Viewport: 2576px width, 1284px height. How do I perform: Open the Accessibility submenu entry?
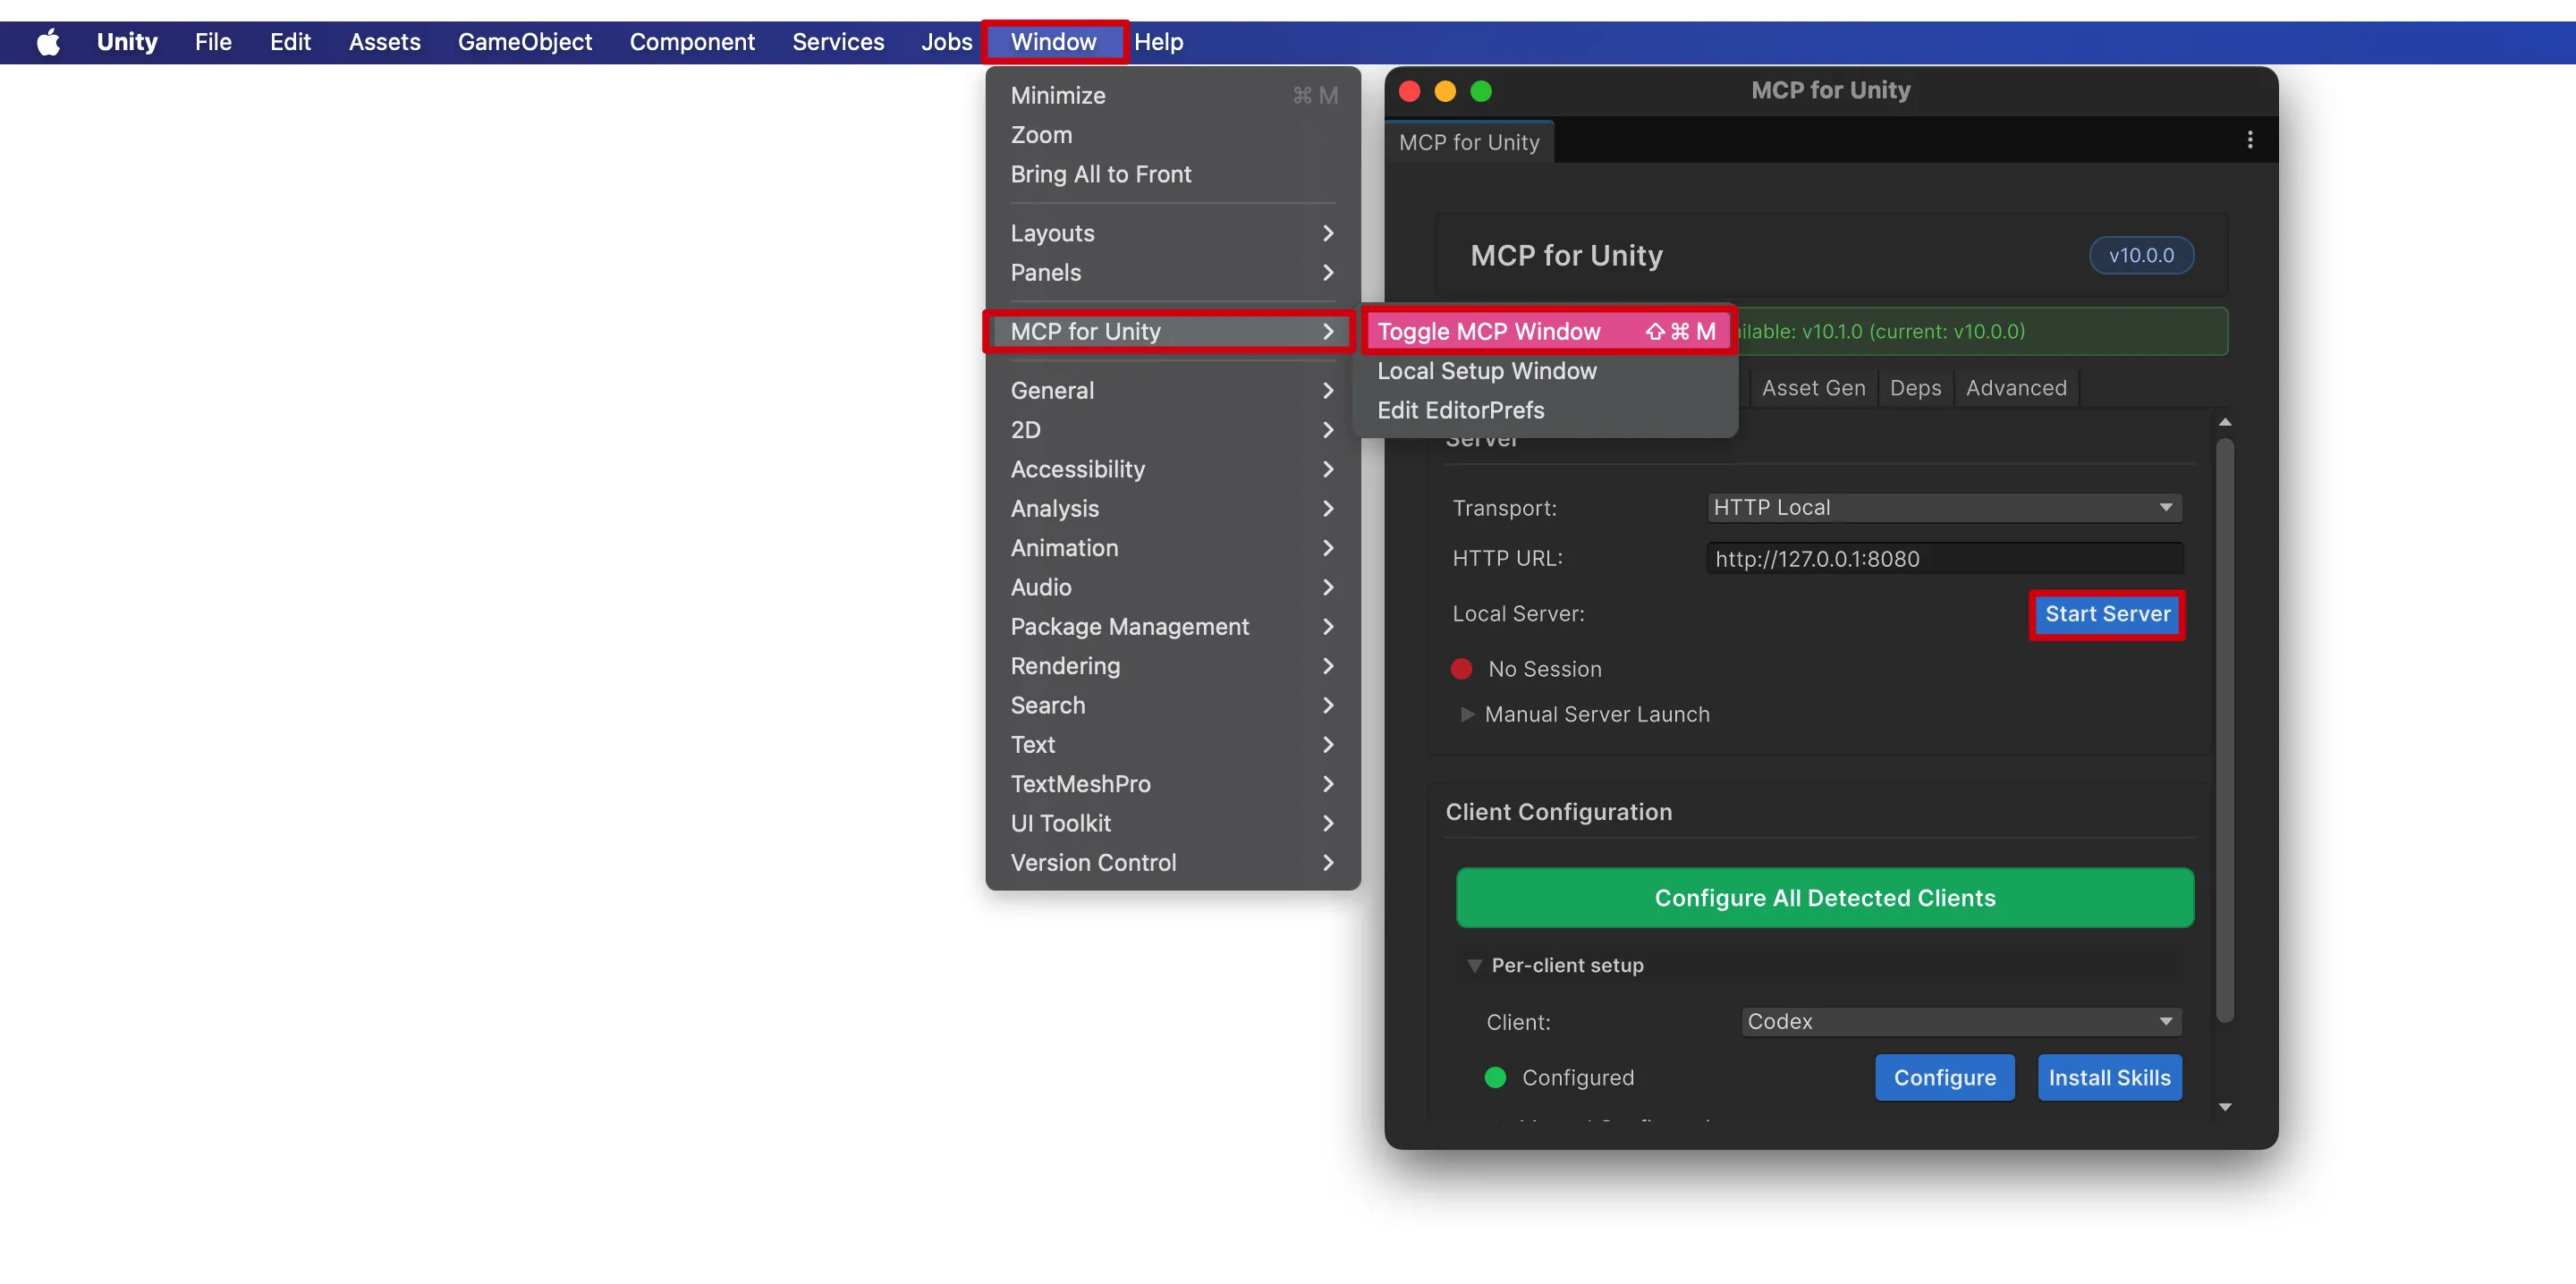click(x=1172, y=469)
